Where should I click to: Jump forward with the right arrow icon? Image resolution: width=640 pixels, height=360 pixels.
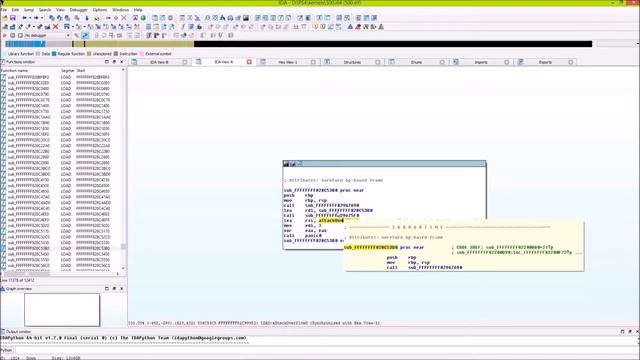[x=36, y=18]
